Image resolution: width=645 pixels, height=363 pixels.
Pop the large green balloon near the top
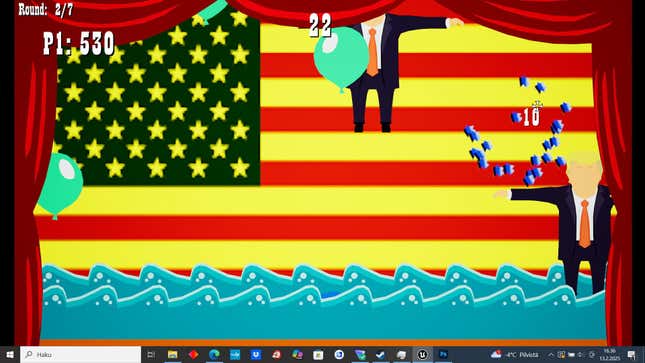[341, 57]
